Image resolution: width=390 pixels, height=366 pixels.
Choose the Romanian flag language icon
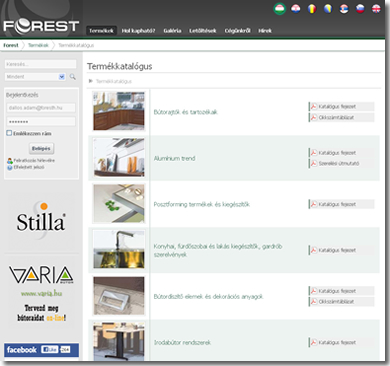pos(312,9)
